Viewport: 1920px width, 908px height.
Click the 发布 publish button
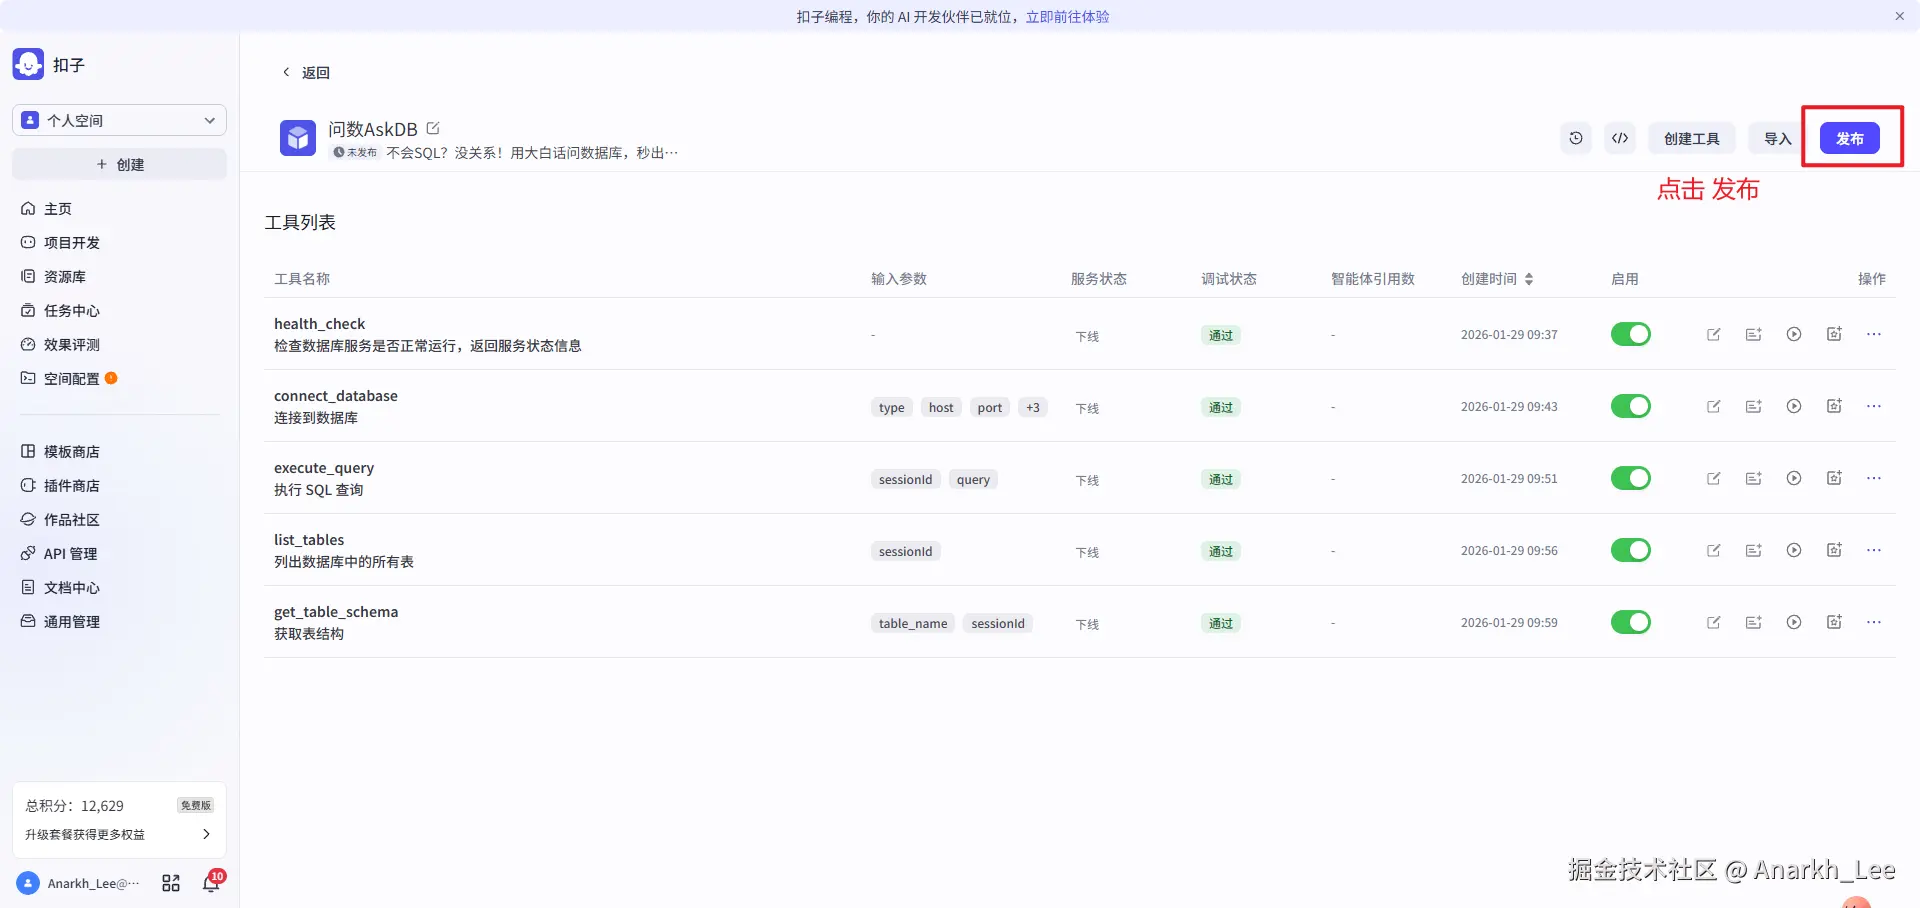point(1850,138)
